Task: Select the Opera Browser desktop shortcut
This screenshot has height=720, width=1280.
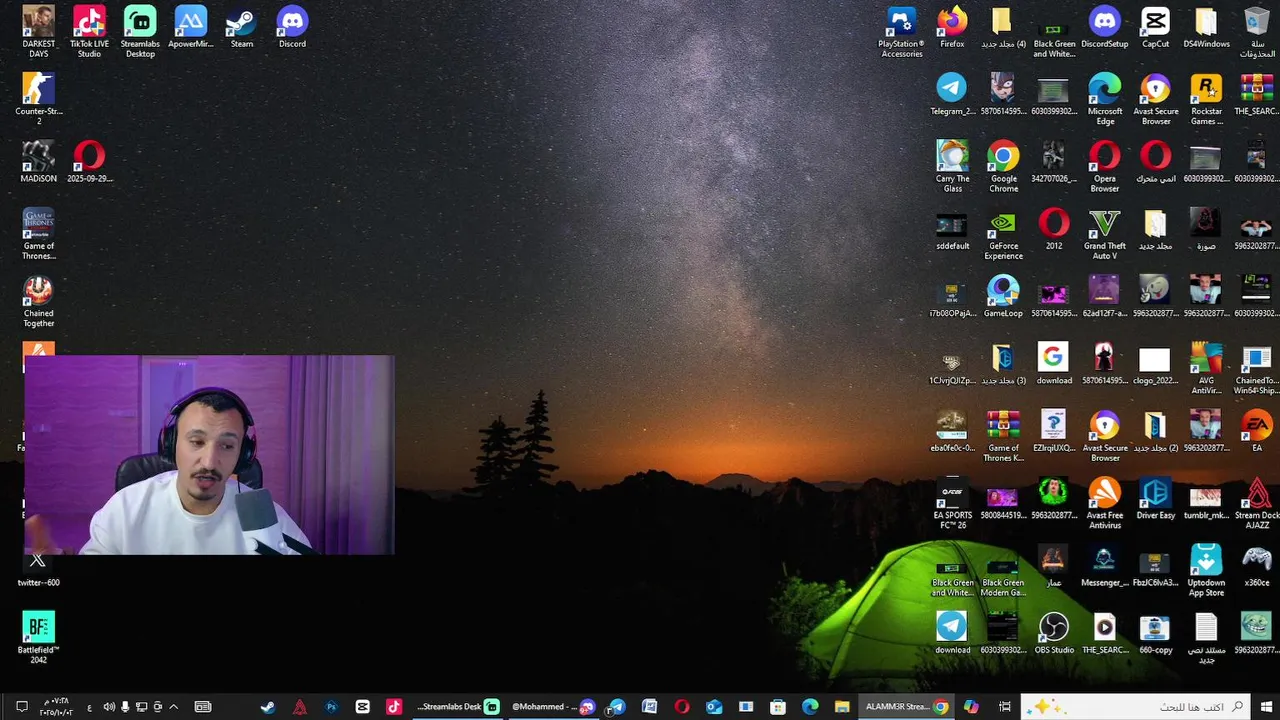Action: pos(1104,166)
